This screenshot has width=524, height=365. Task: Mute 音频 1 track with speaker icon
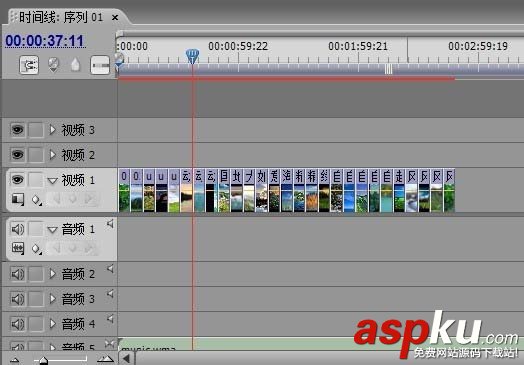pos(17,229)
